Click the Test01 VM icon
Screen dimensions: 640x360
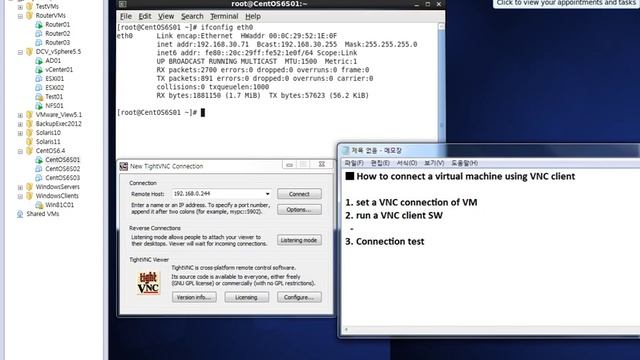tap(39, 97)
